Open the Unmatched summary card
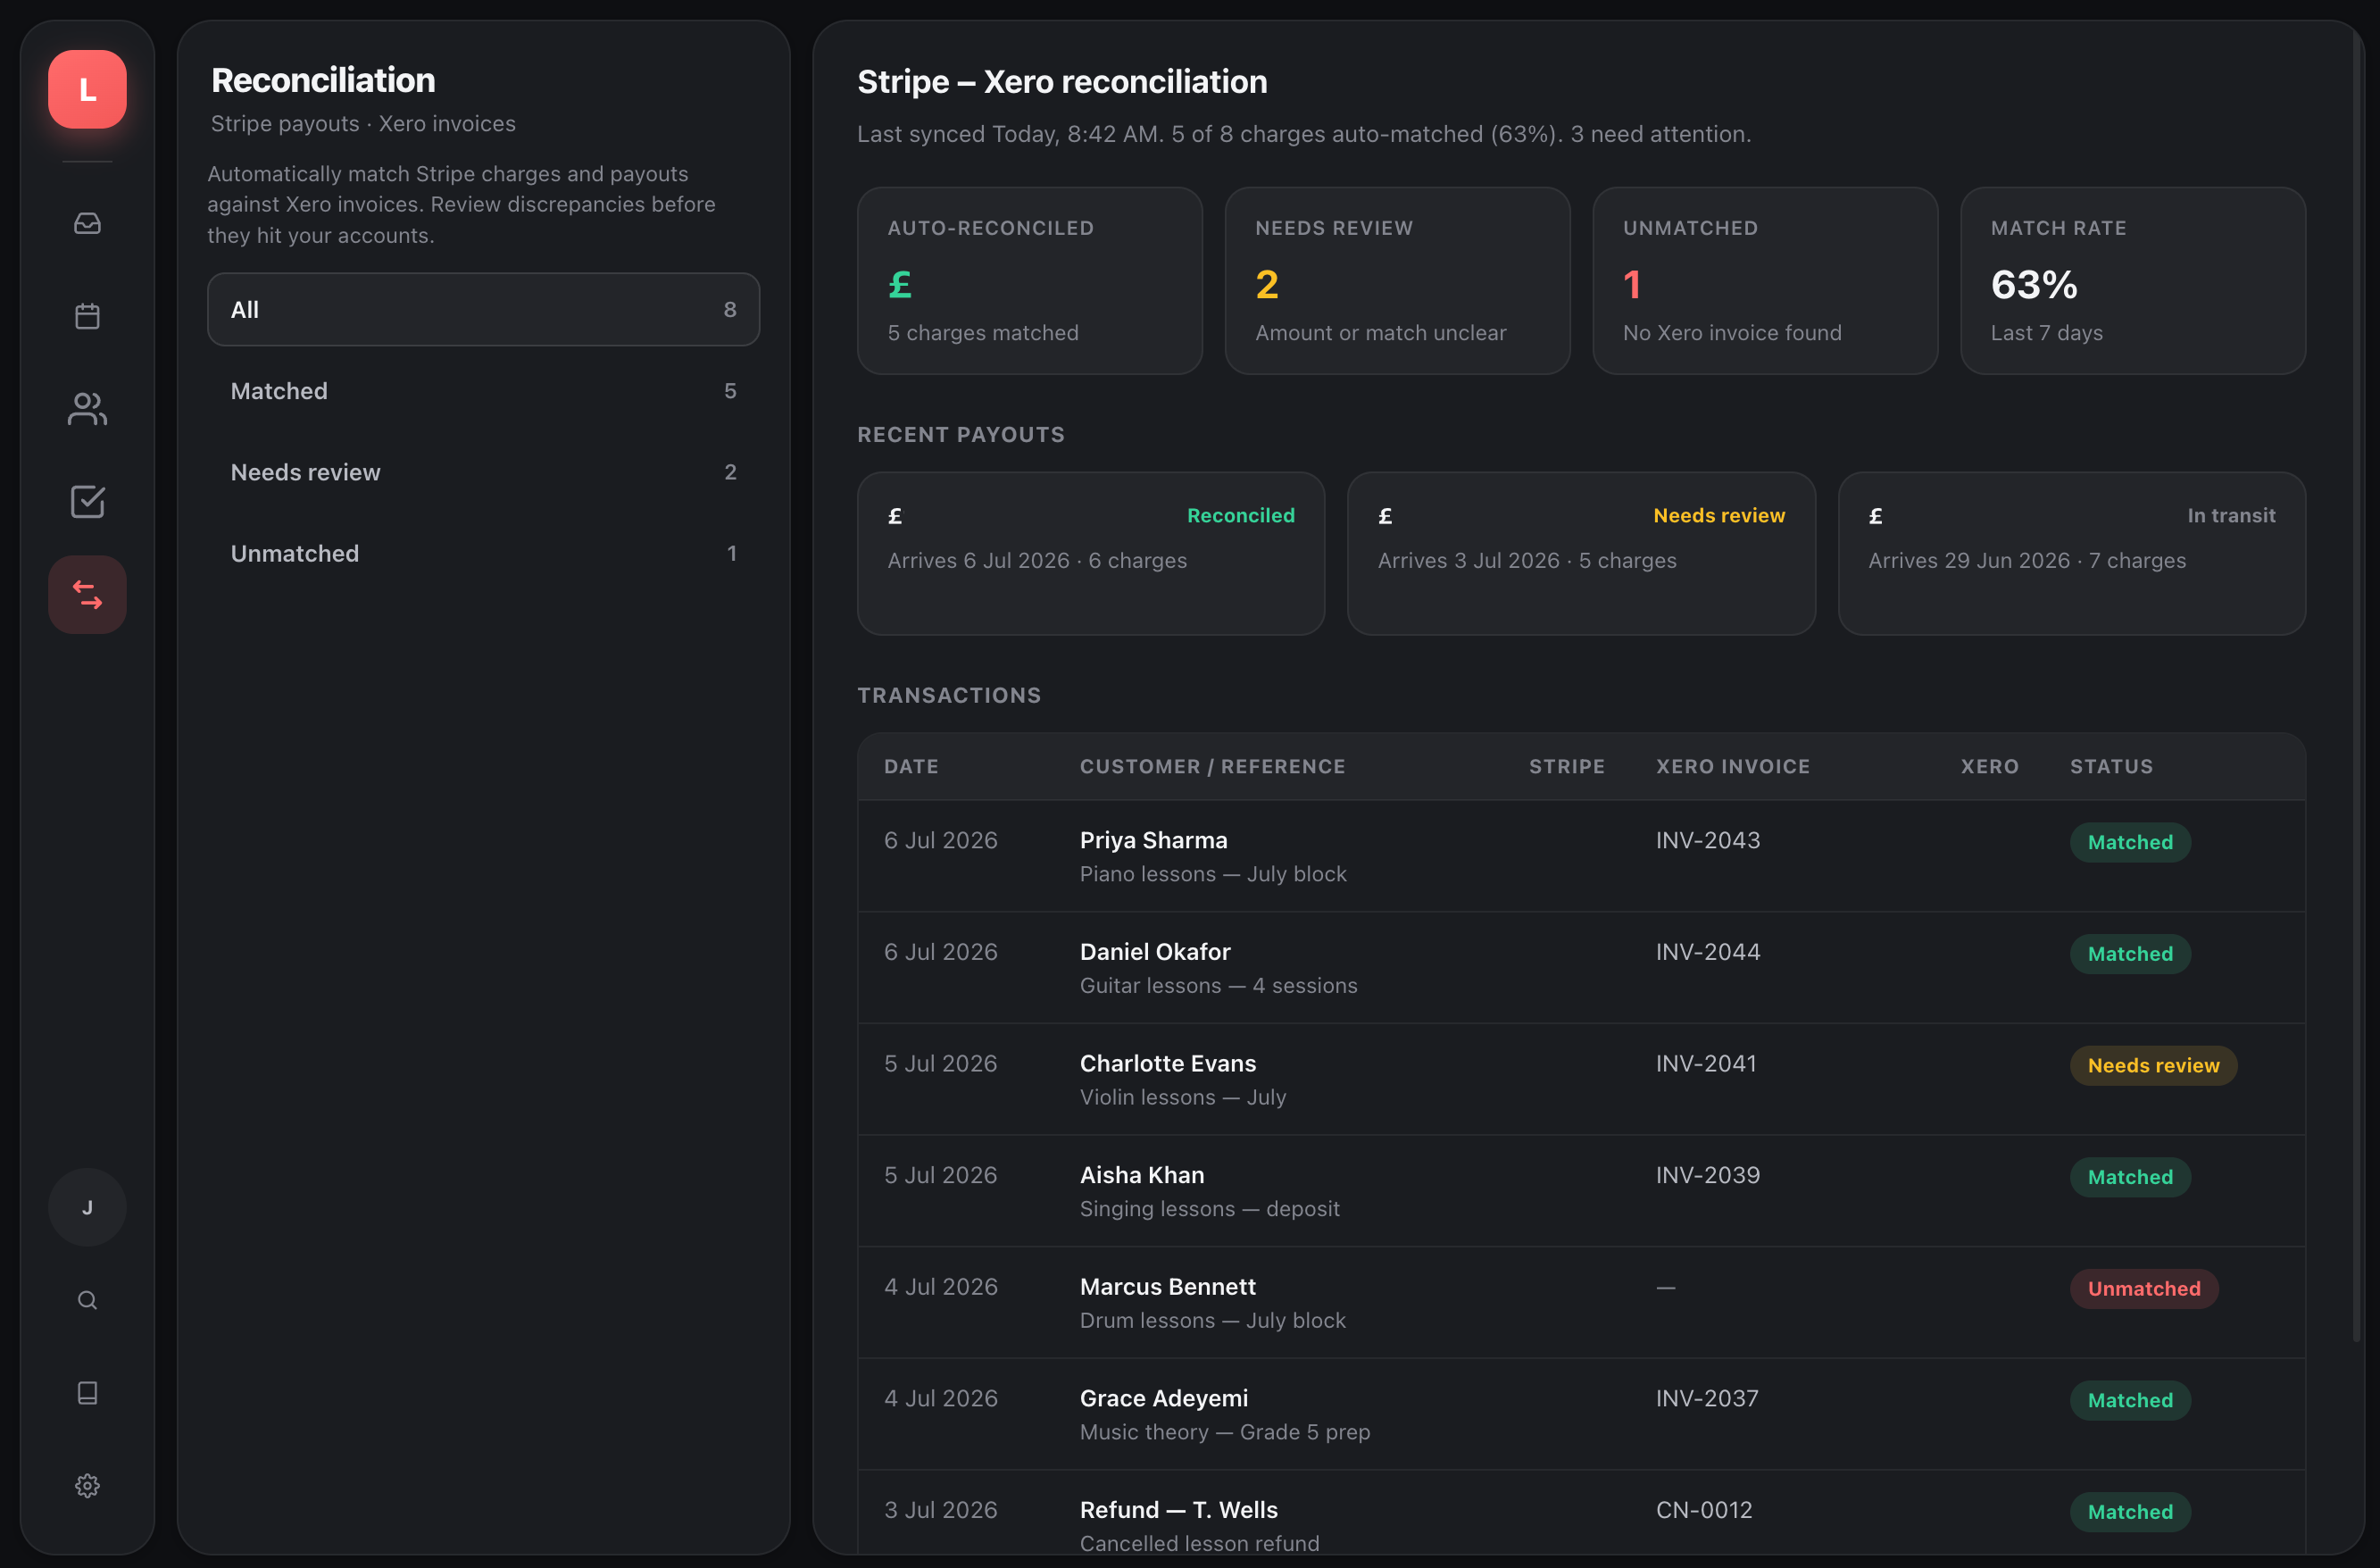 (1765, 281)
